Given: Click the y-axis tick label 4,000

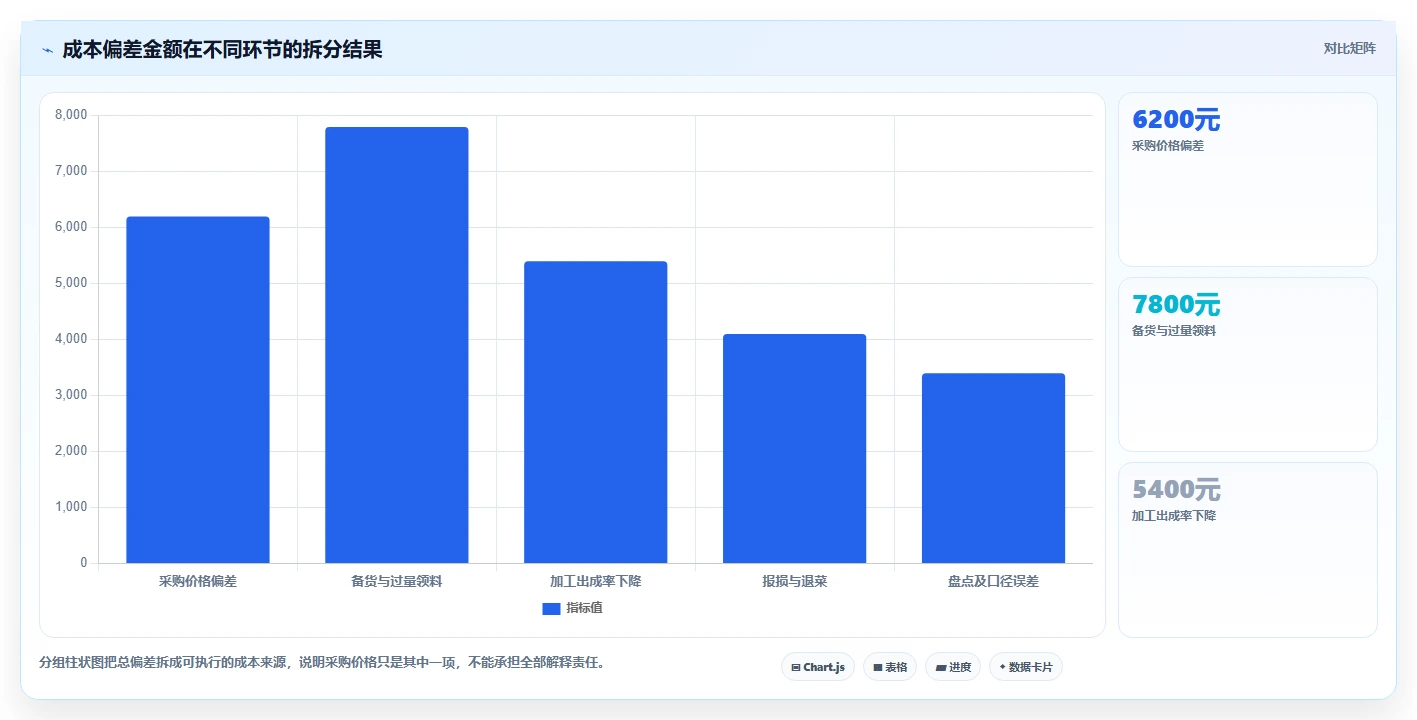Looking at the screenshot, I should click(71, 339).
